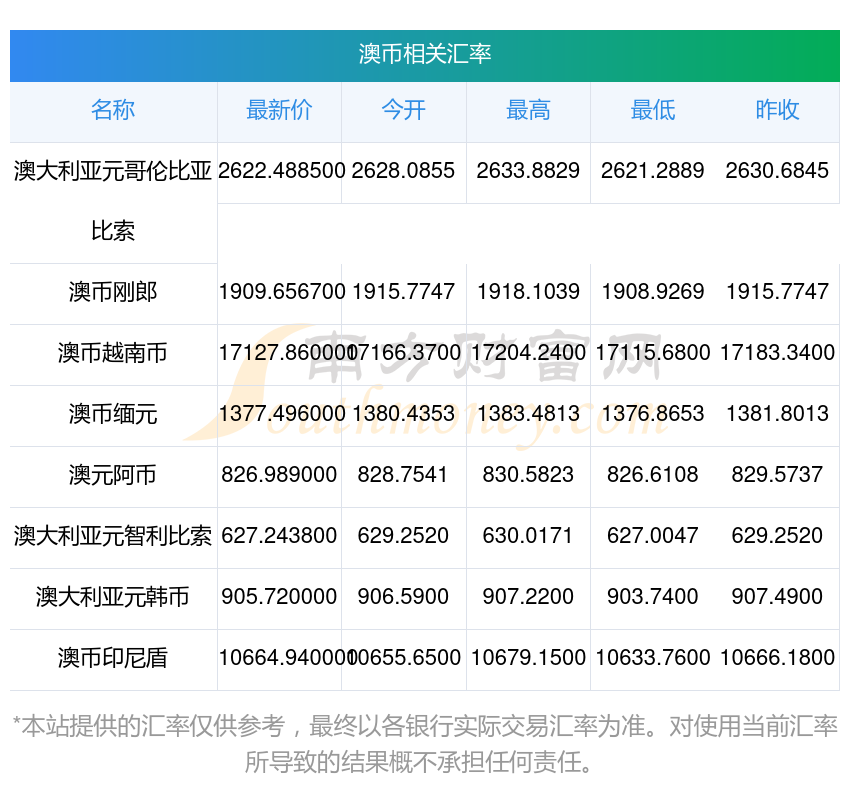Click the 澳币缅元 row name

pyautogui.click(x=113, y=414)
